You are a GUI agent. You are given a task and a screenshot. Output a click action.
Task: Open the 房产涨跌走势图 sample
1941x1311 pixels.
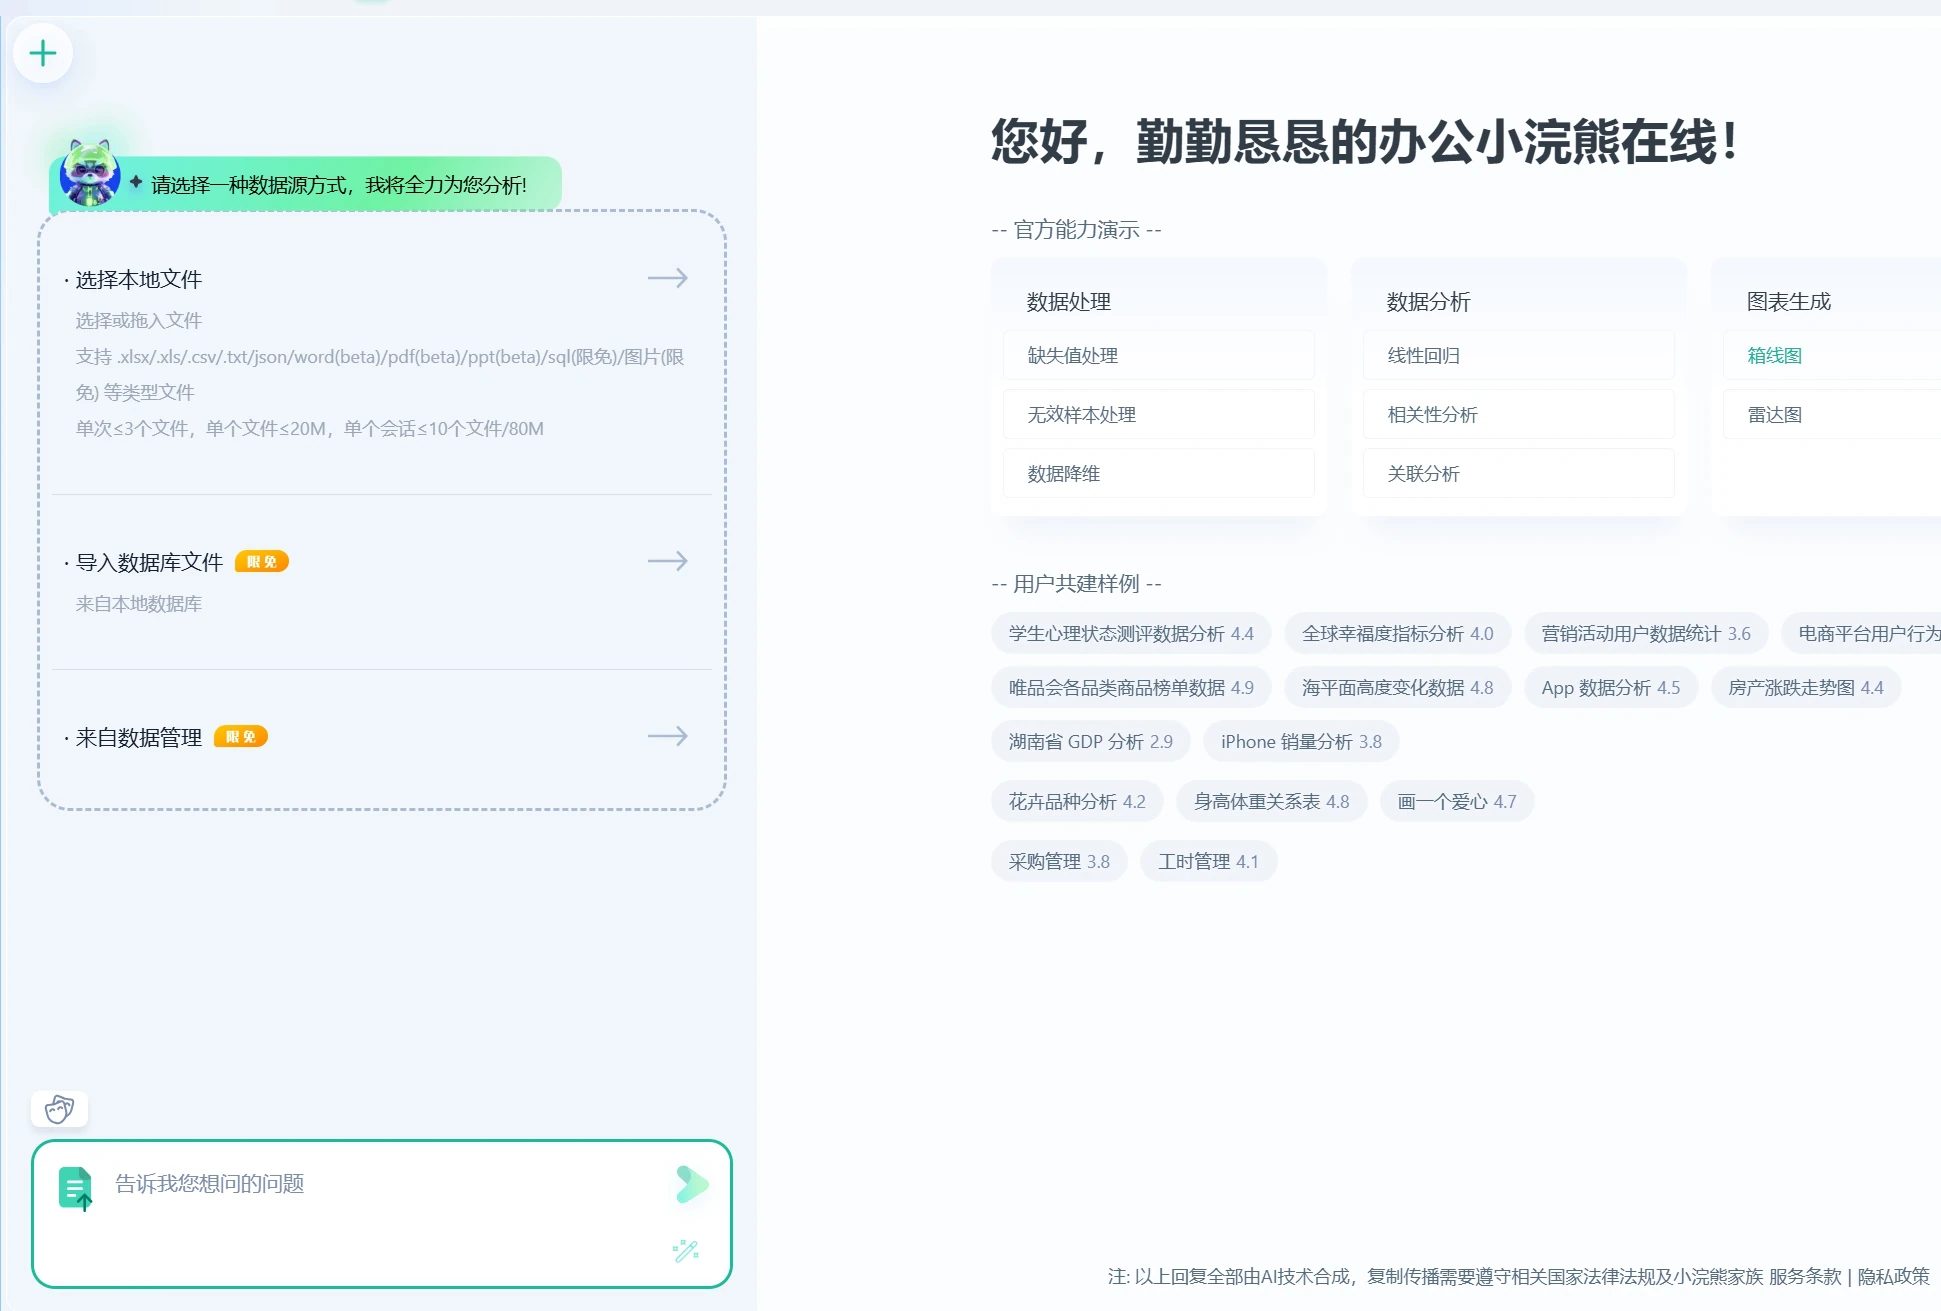(x=1806, y=687)
